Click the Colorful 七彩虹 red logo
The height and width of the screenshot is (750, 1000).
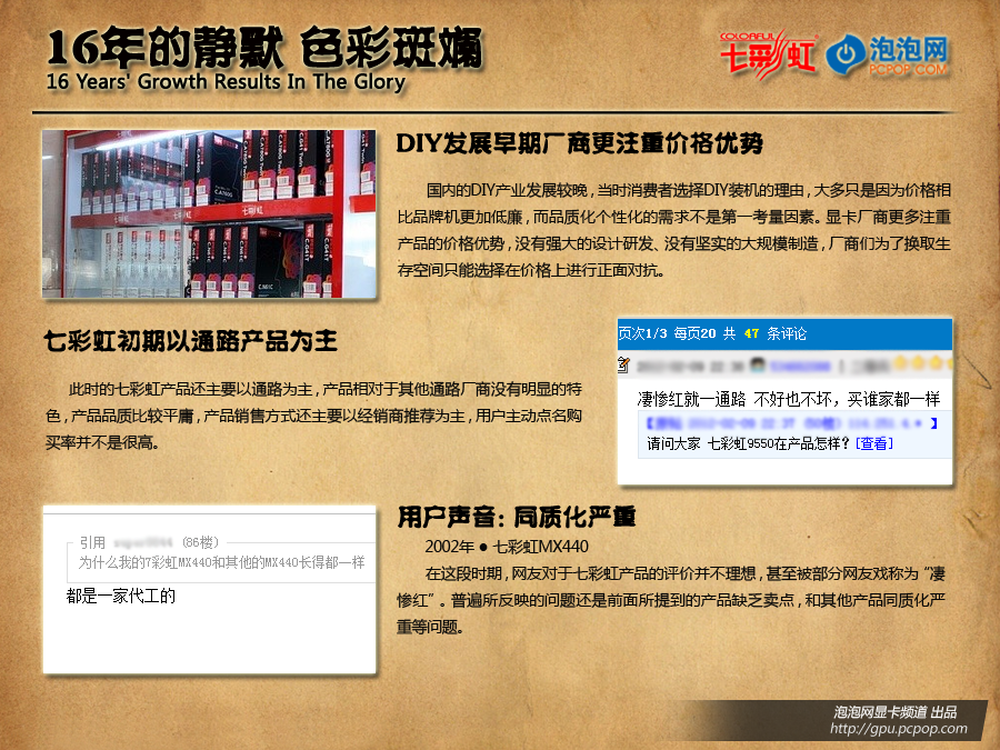click(768, 56)
